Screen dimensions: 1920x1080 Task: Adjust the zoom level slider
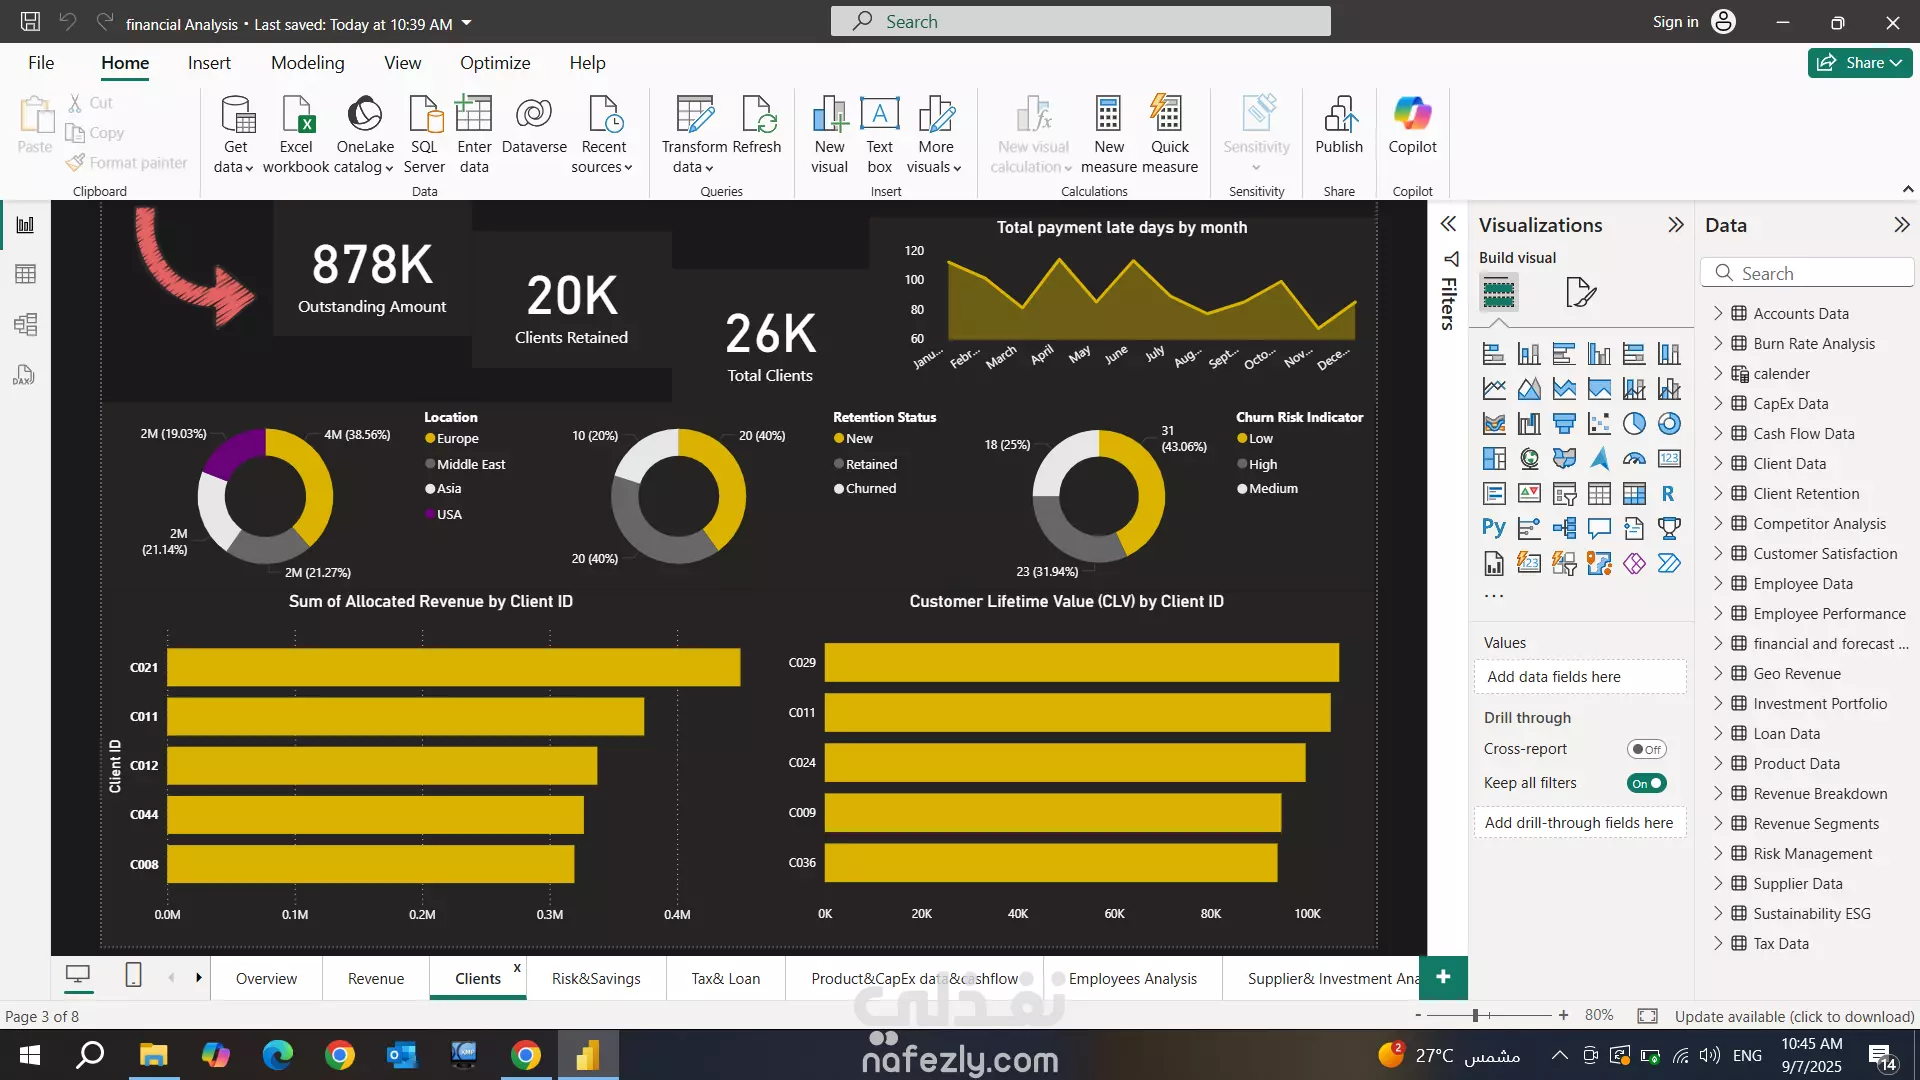pyautogui.click(x=1475, y=1015)
